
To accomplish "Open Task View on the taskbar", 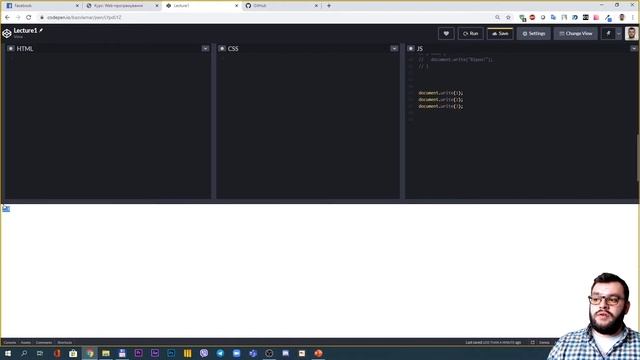I will (x=40, y=353).
